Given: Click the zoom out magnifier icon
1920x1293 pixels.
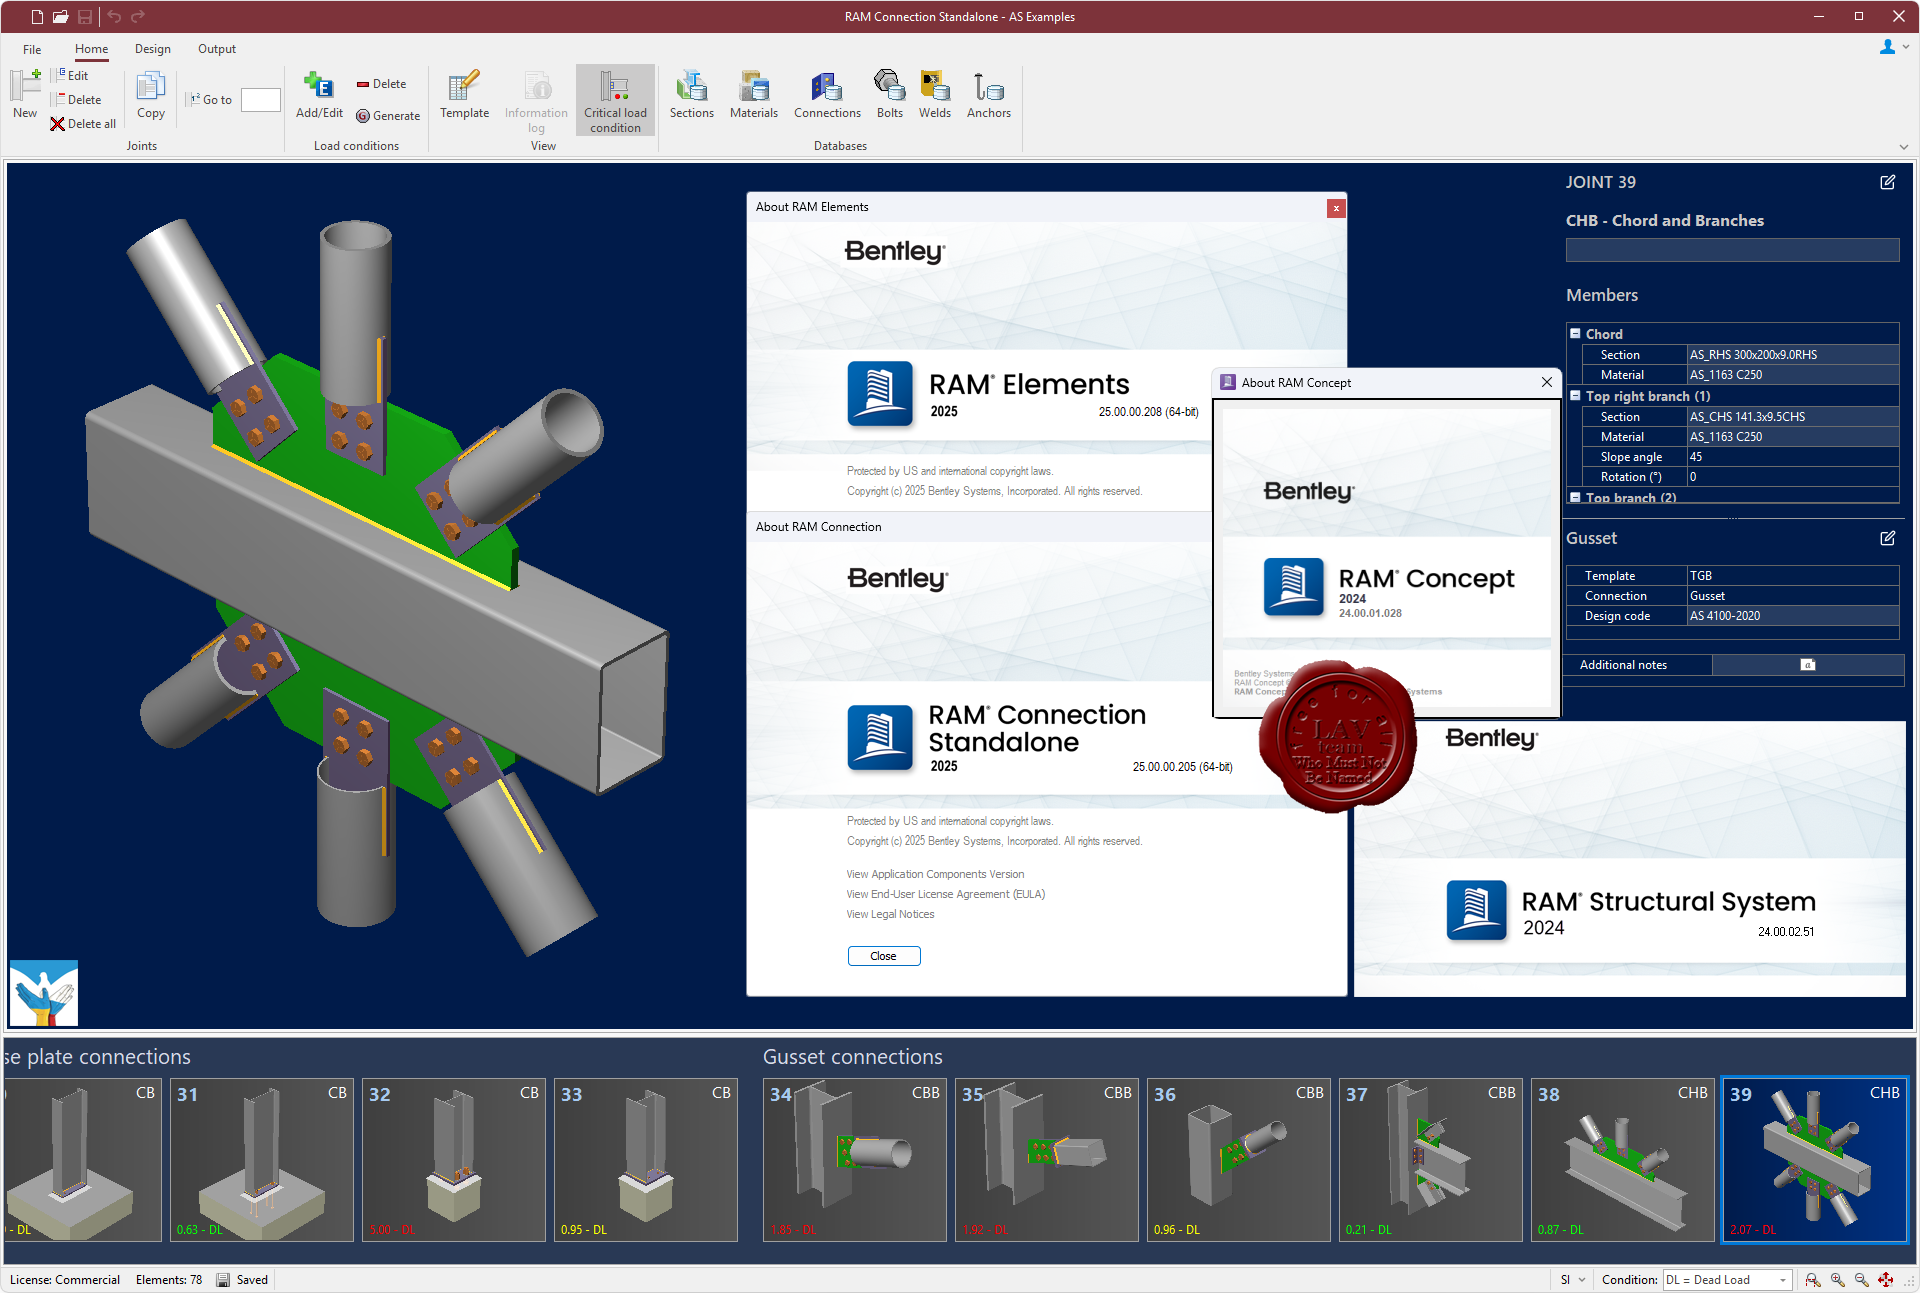Looking at the screenshot, I should click(x=1861, y=1280).
